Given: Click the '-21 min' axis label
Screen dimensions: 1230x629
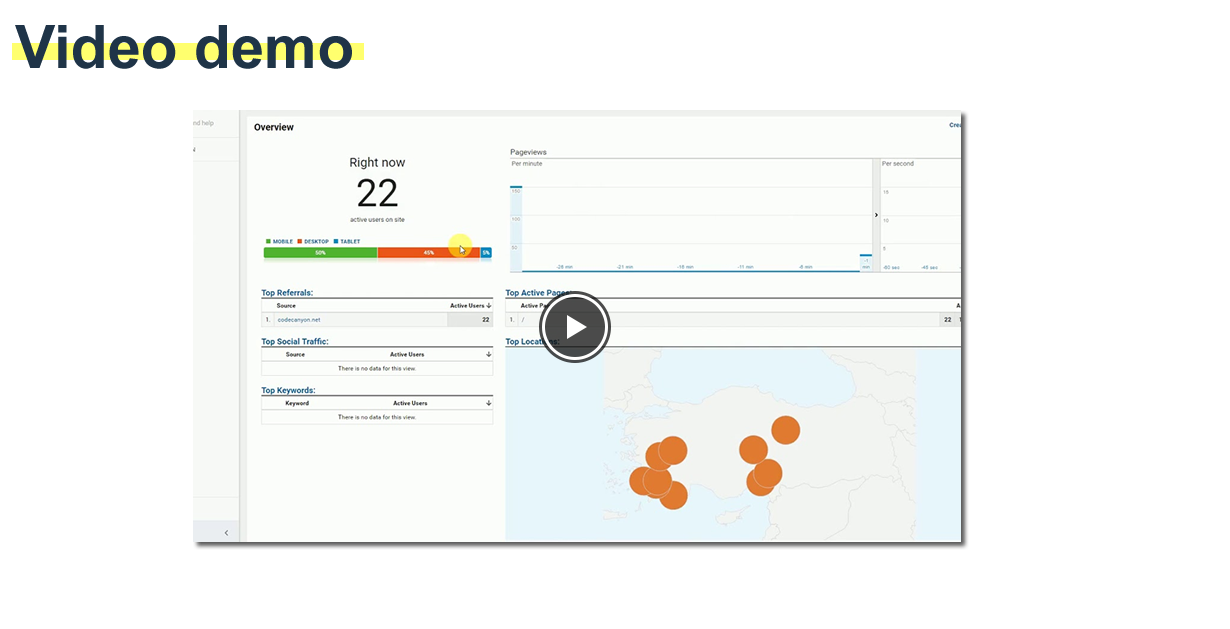Looking at the screenshot, I should [625, 267].
